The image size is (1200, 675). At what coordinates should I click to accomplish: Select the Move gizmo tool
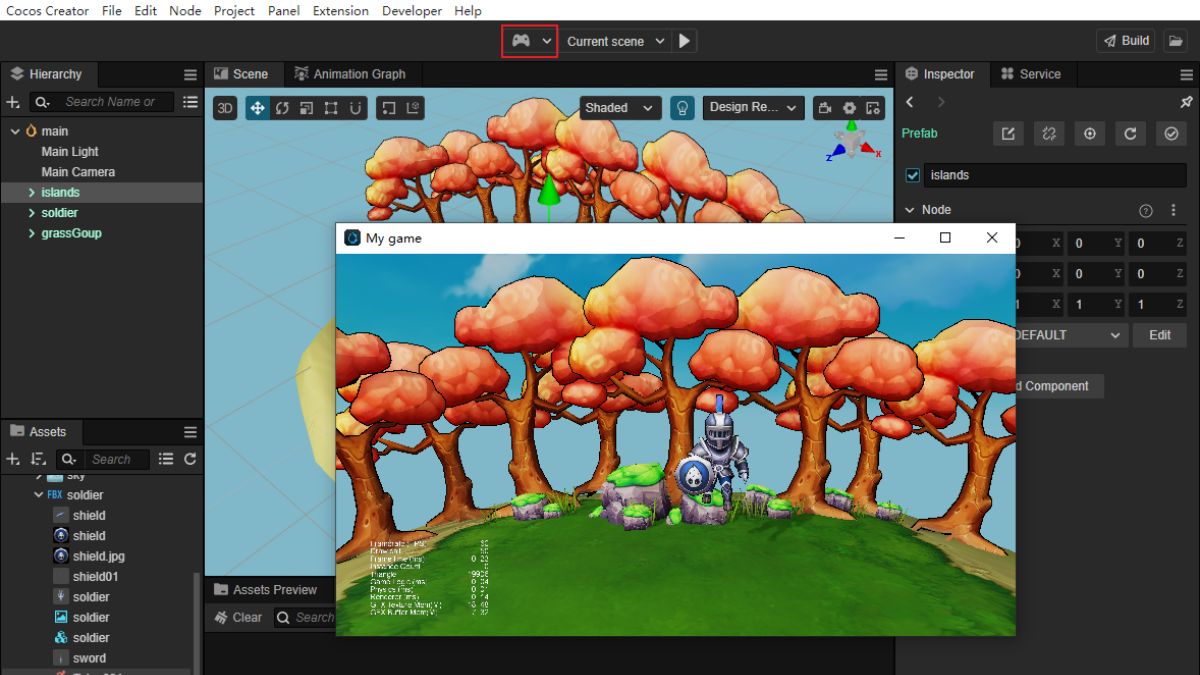coord(257,108)
